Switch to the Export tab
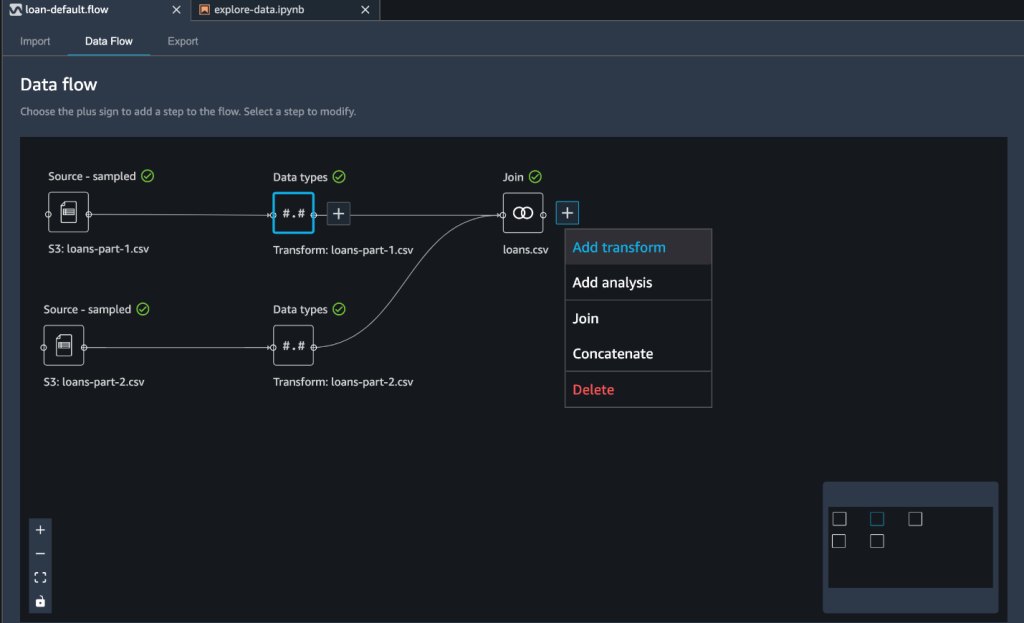 (x=182, y=41)
